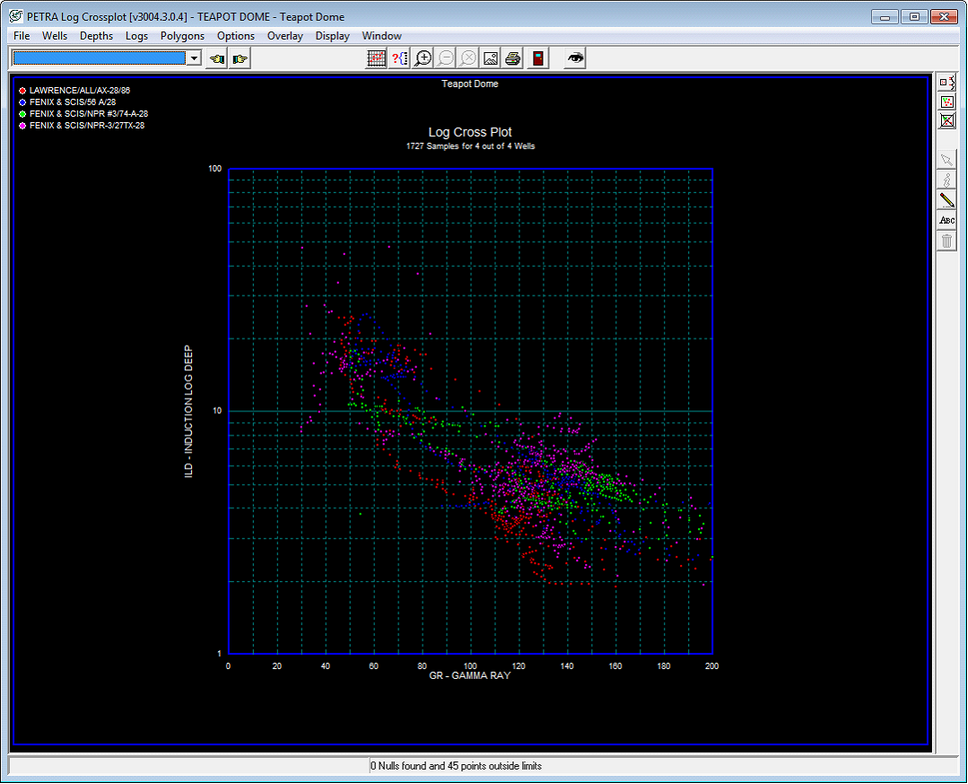Click the printer icon

tap(513, 59)
